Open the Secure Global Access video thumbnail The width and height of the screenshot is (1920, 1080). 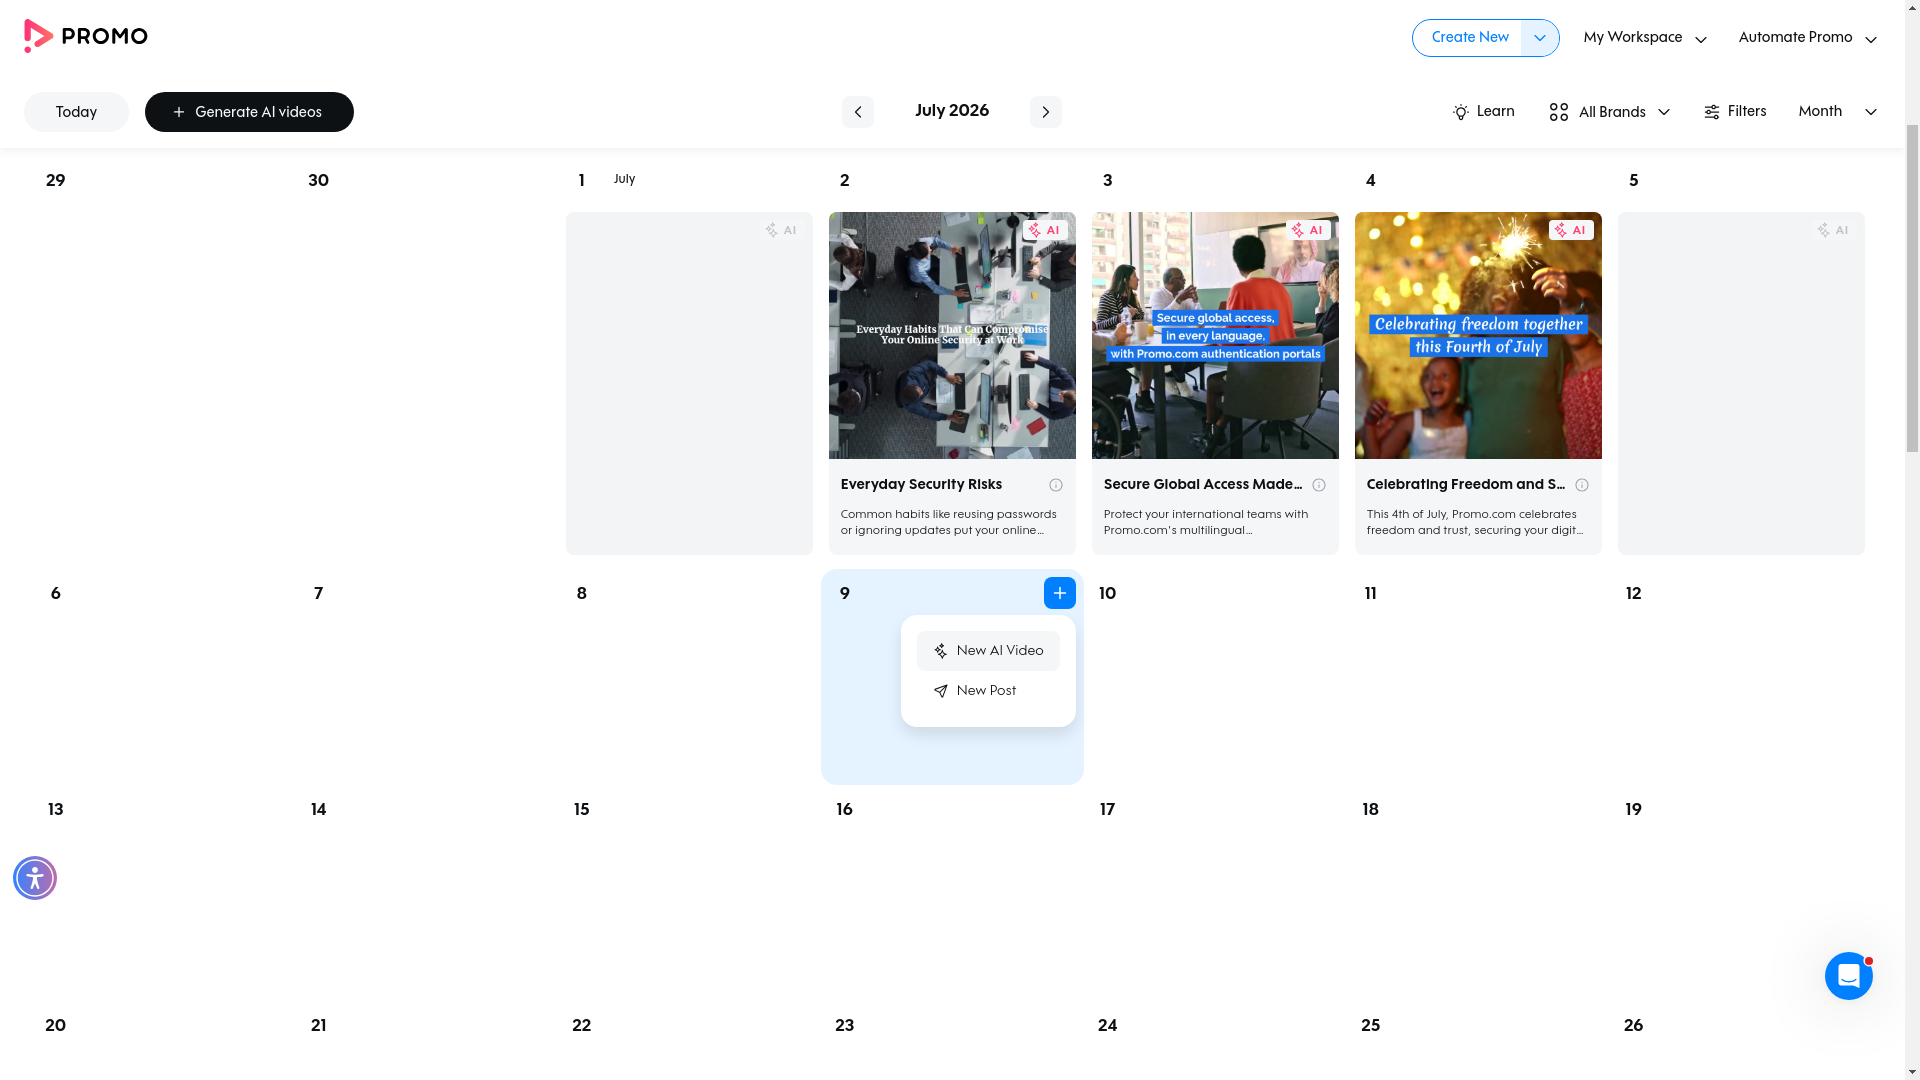(x=1215, y=335)
